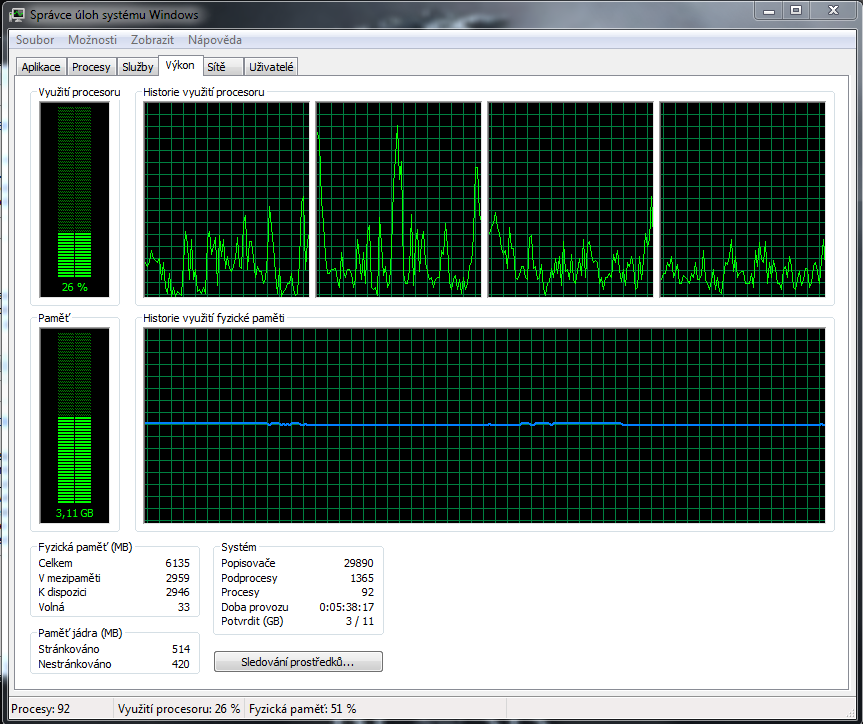Click the memory gauge showing 3,11 GB

point(74,425)
